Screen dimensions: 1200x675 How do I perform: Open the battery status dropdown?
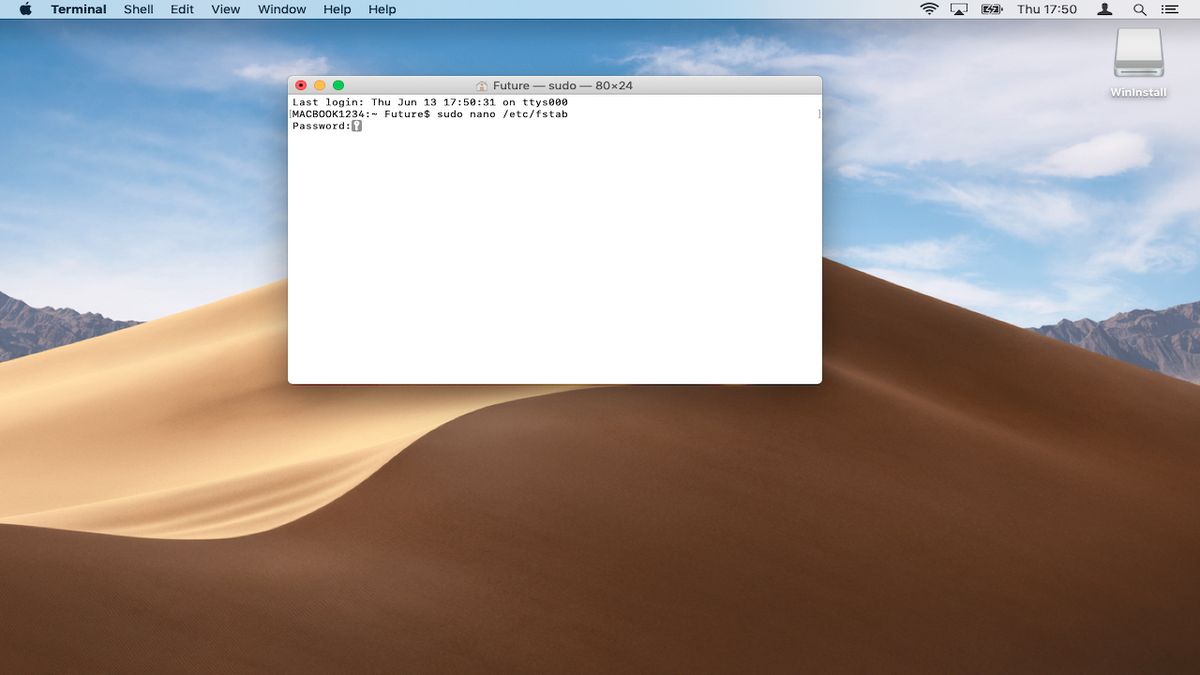tap(992, 9)
